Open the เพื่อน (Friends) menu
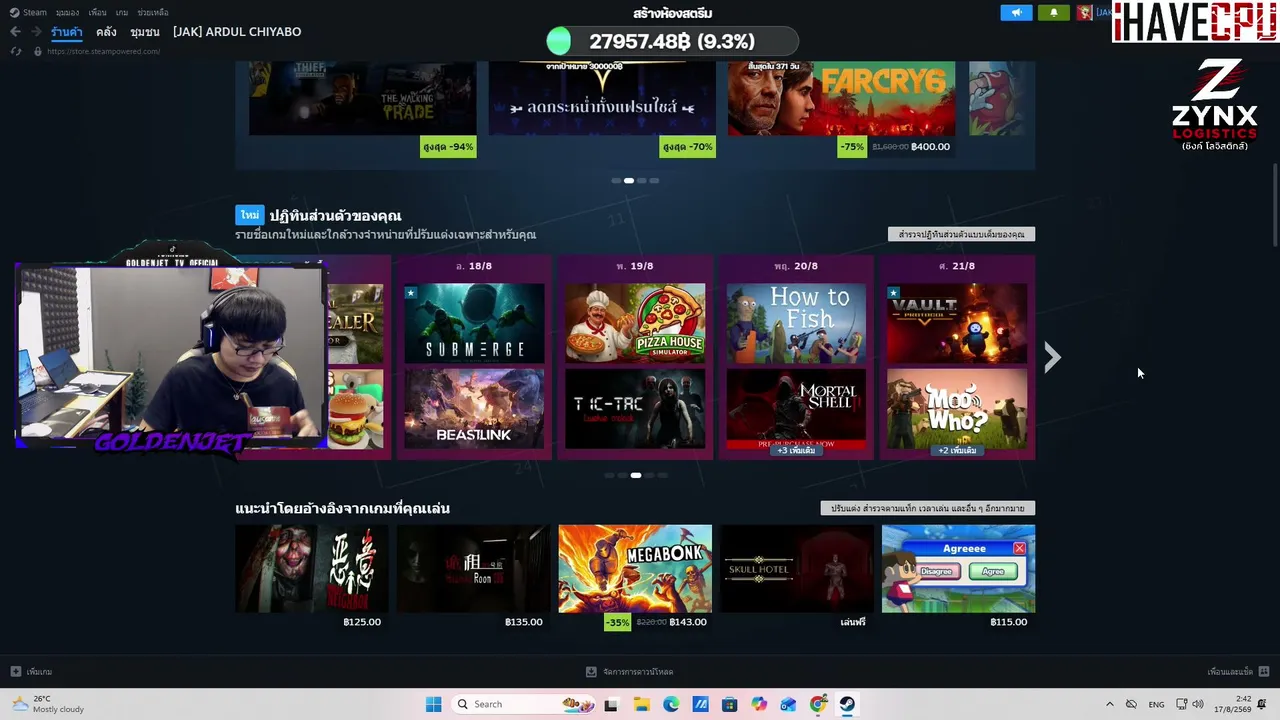The height and width of the screenshot is (720, 1280). [x=97, y=12]
